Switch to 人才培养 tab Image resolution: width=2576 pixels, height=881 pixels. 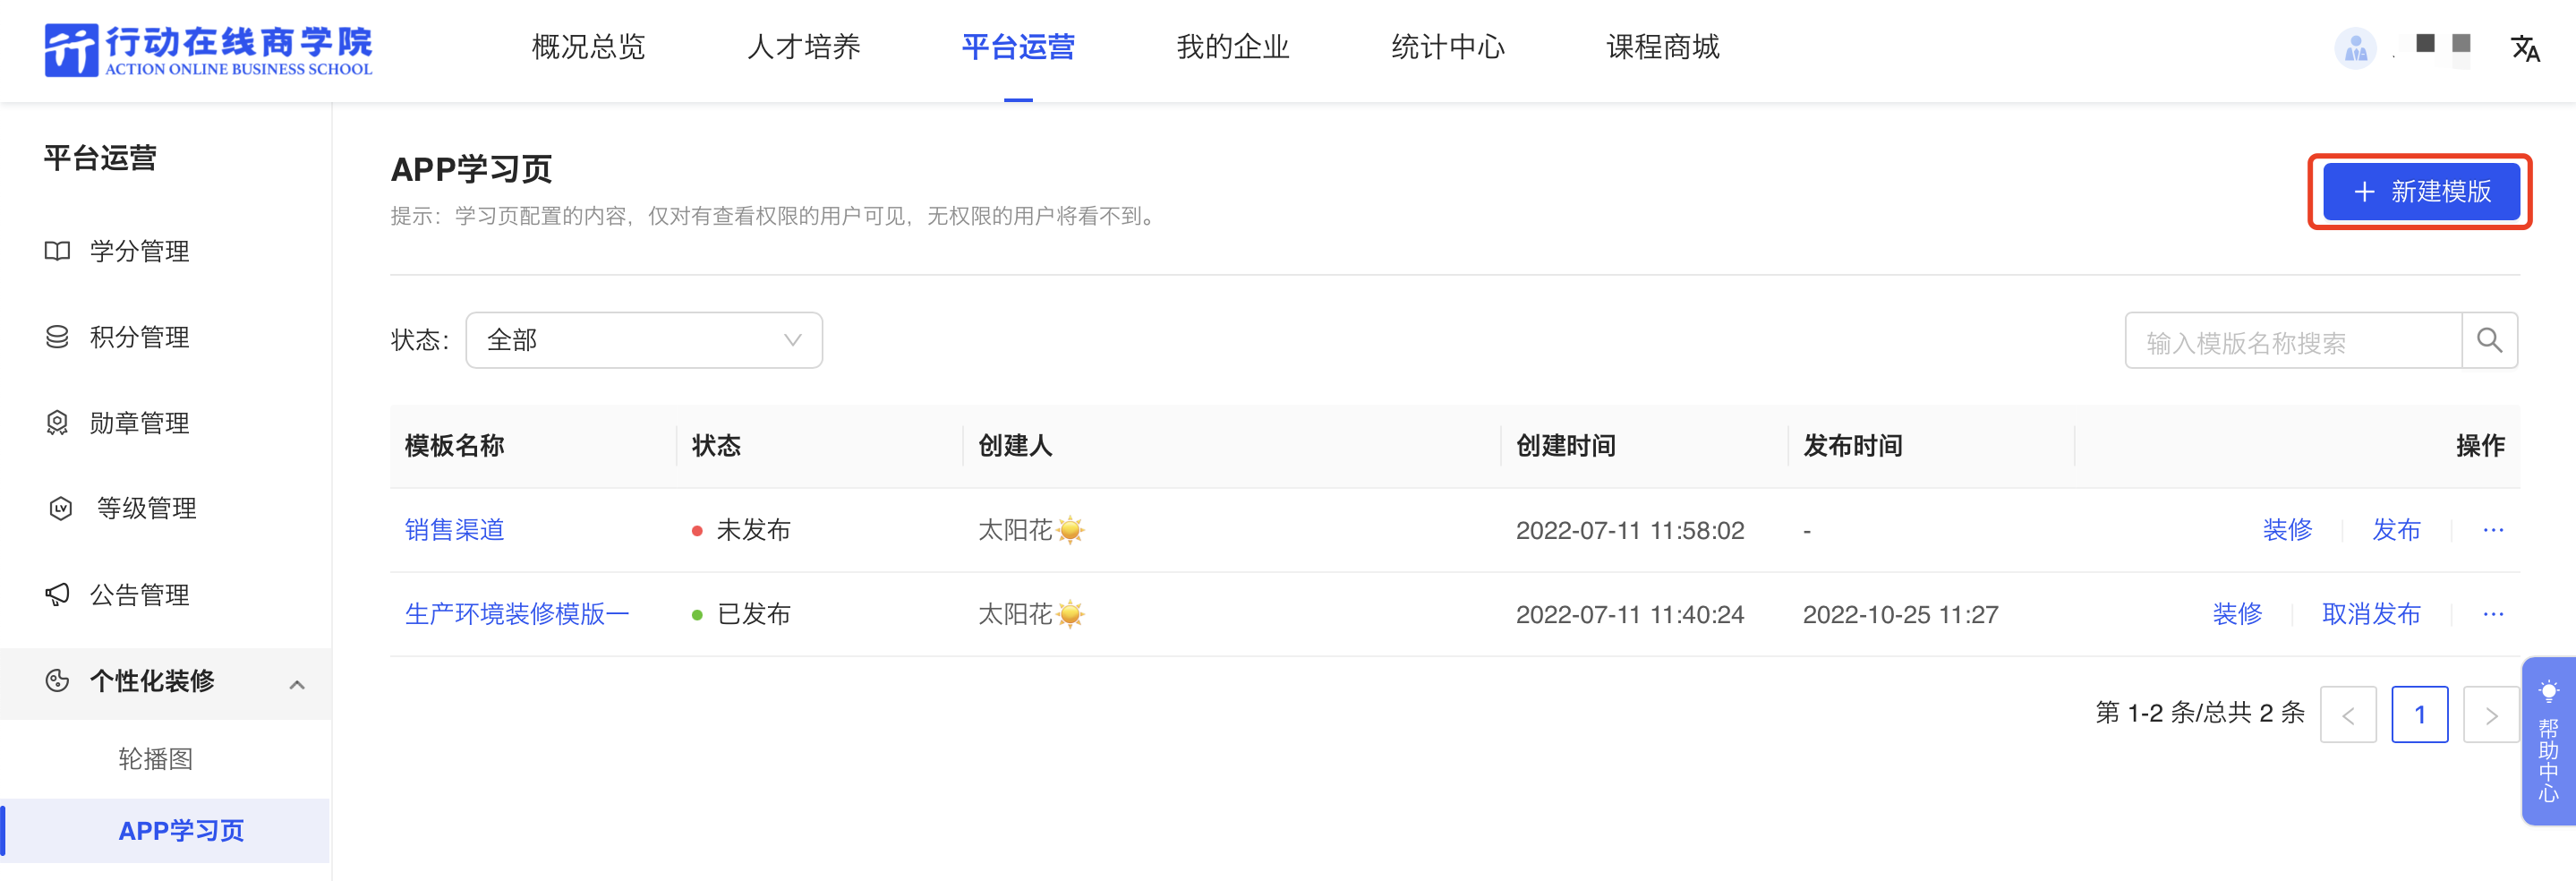[803, 47]
